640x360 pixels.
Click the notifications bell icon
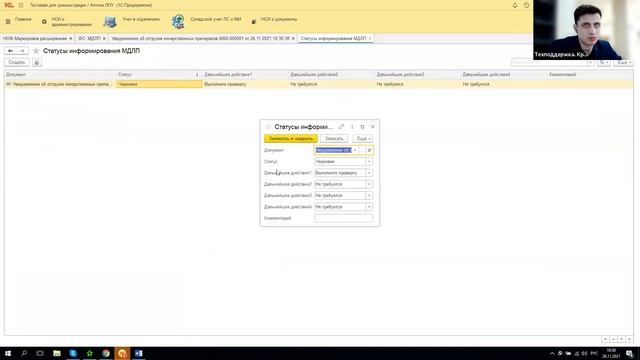[515, 5]
